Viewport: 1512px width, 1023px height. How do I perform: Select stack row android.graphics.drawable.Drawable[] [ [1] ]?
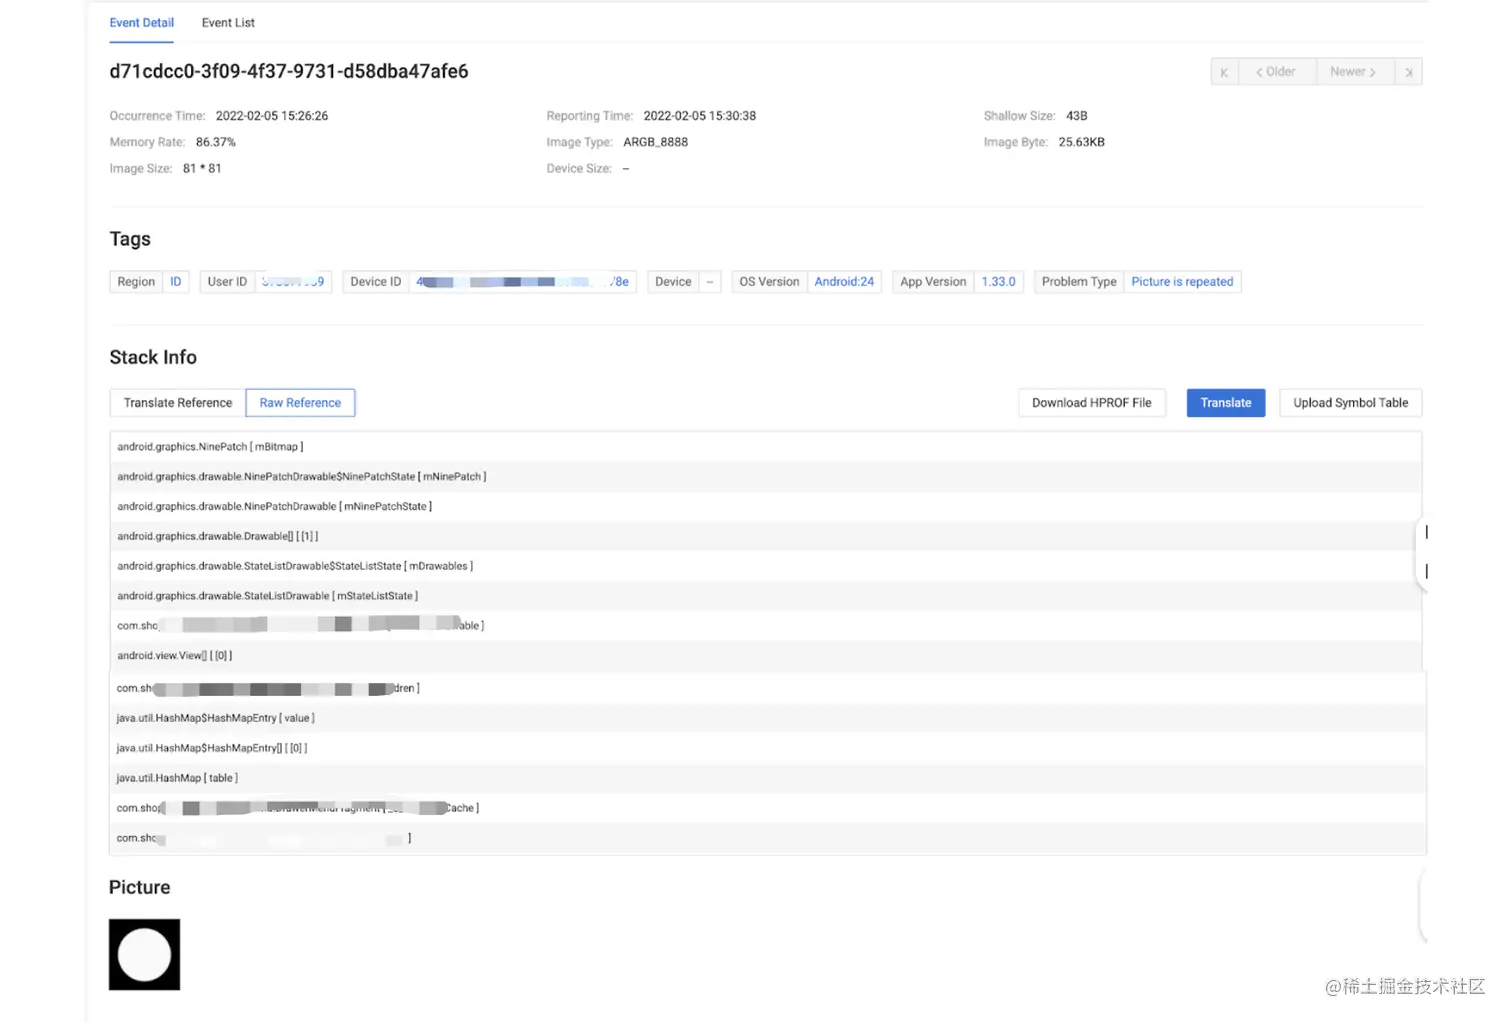[x=766, y=536]
